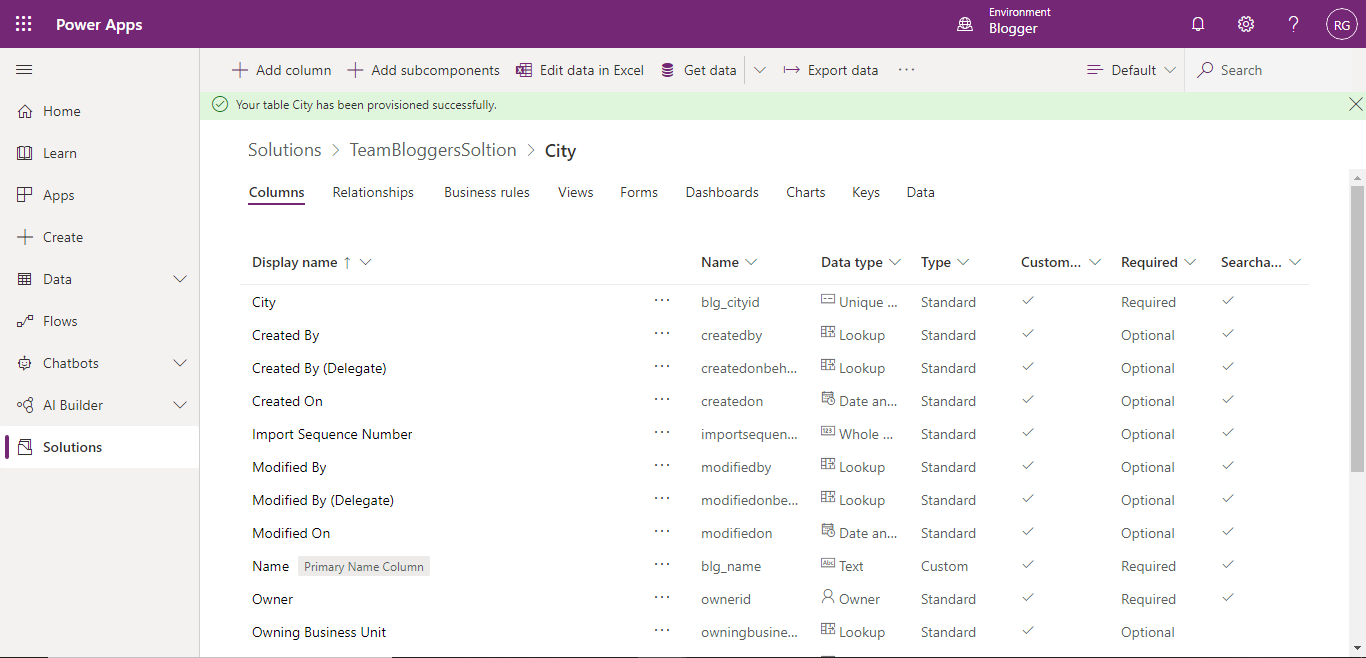Screen dimensions: 1366x658
Task: Switch to the Relationships tab
Action: (373, 191)
